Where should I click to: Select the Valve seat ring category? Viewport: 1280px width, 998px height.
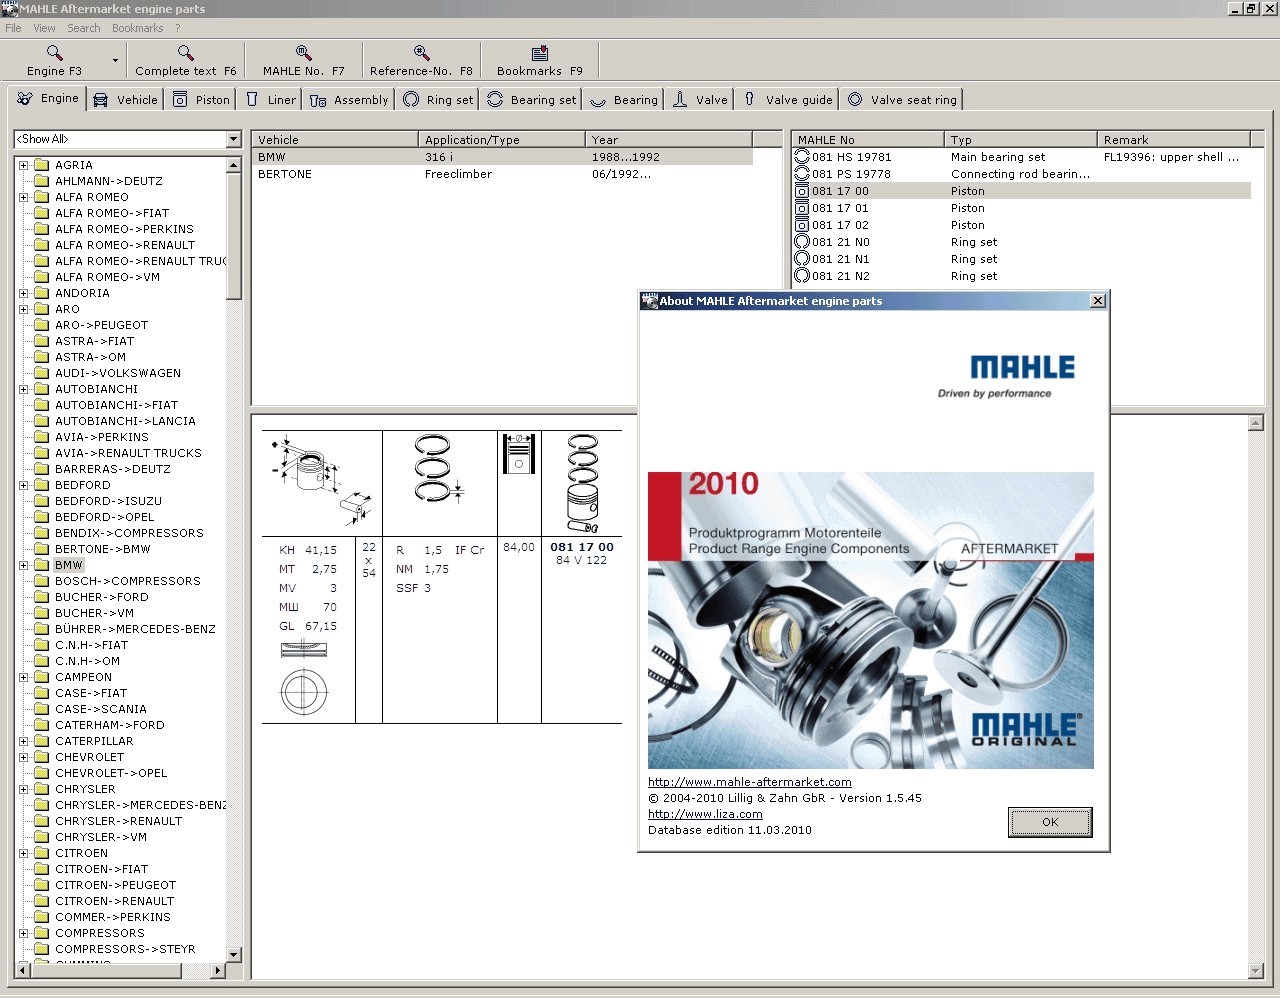[856, 99]
